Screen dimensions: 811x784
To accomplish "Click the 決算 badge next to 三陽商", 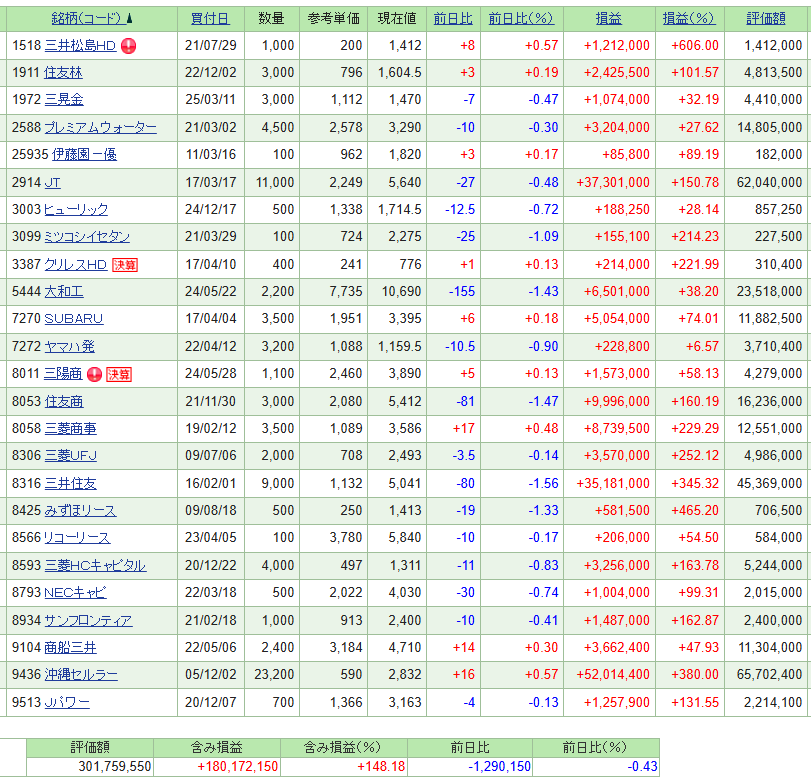I will pos(118,374).
